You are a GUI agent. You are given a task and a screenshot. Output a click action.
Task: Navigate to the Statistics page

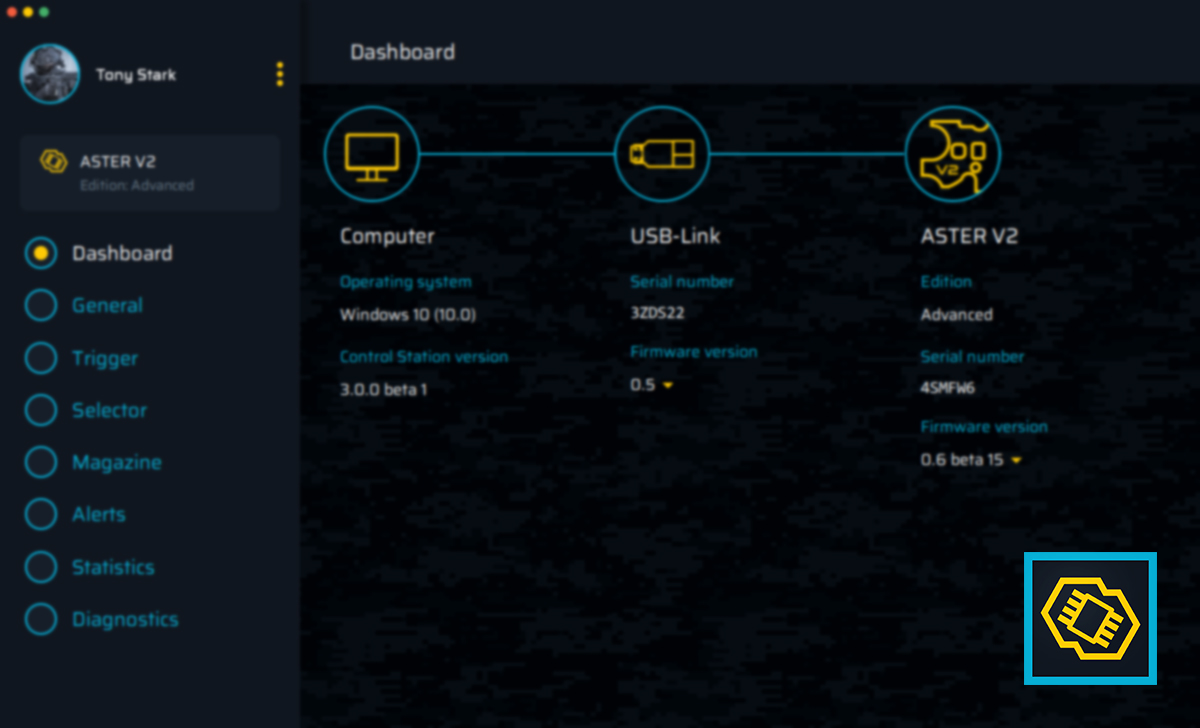click(113, 567)
